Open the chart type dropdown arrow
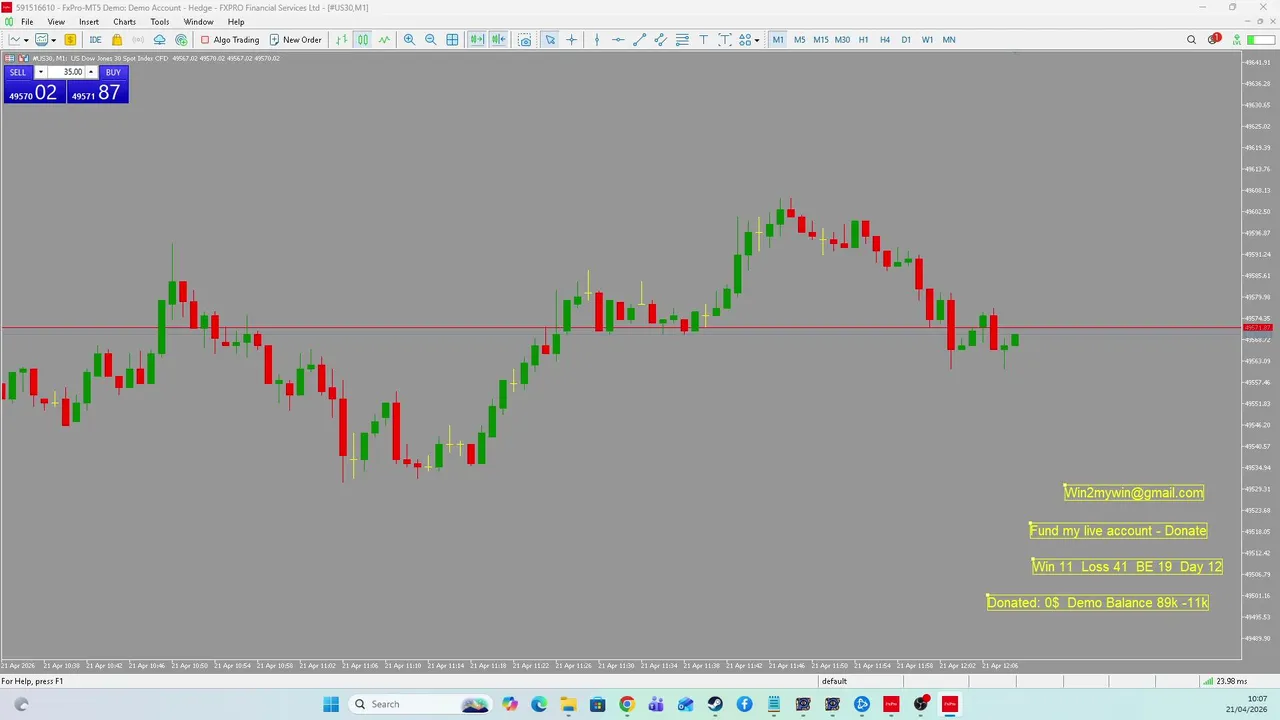 tap(26, 40)
